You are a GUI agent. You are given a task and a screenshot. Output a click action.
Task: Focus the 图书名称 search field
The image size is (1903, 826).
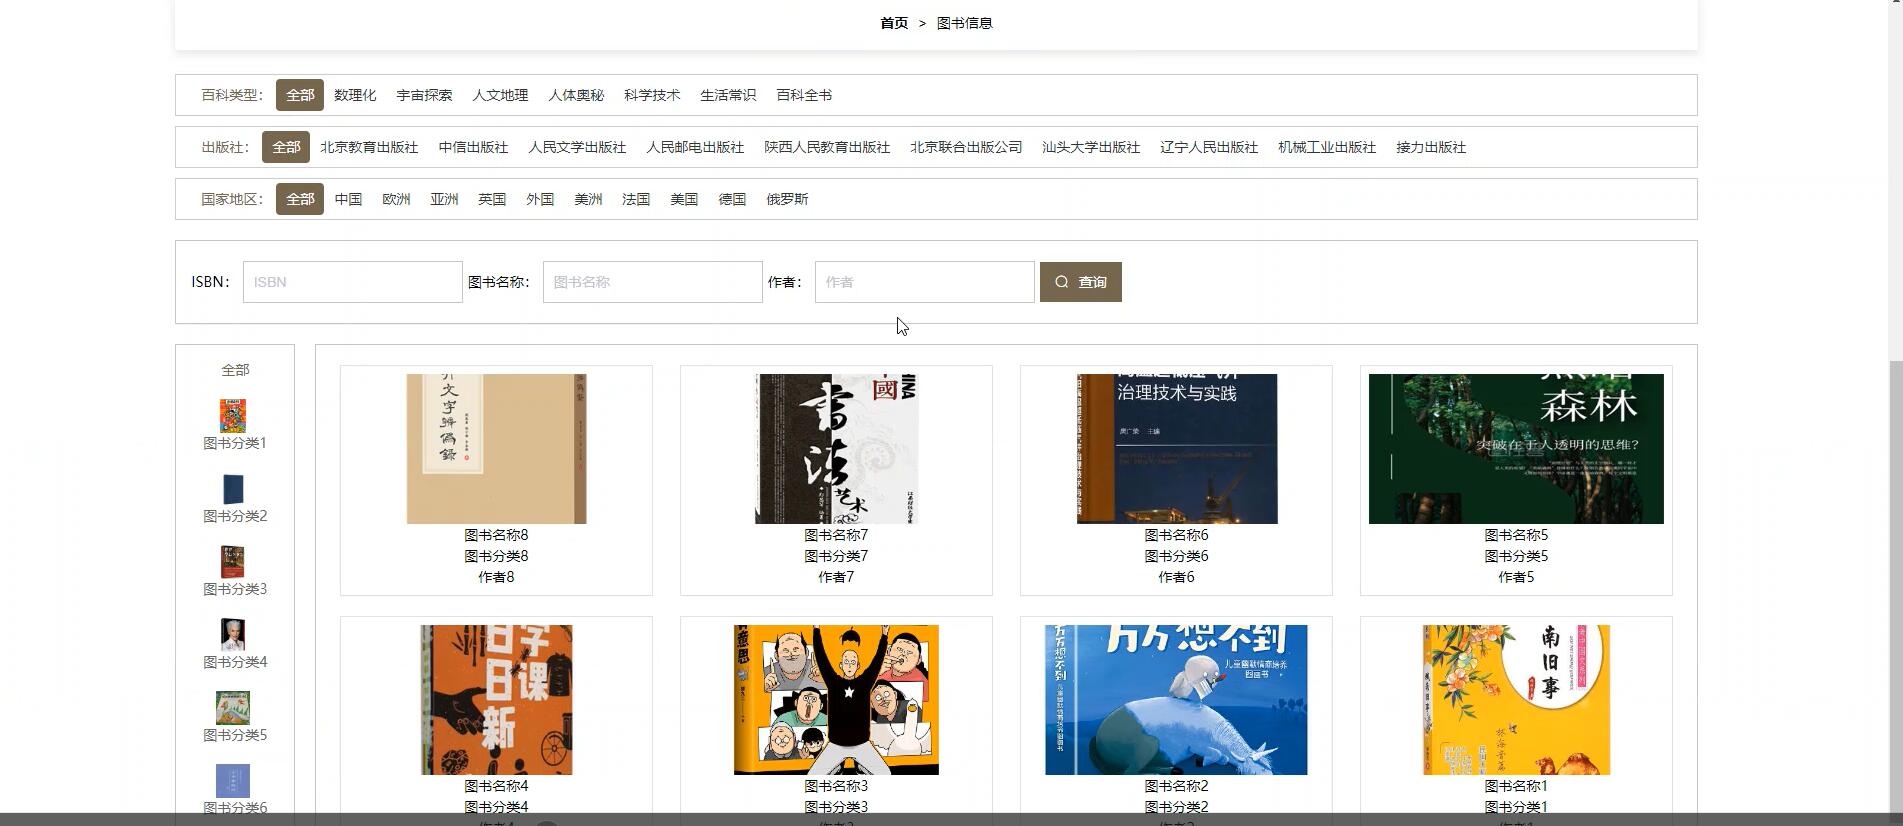pyautogui.click(x=653, y=282)
